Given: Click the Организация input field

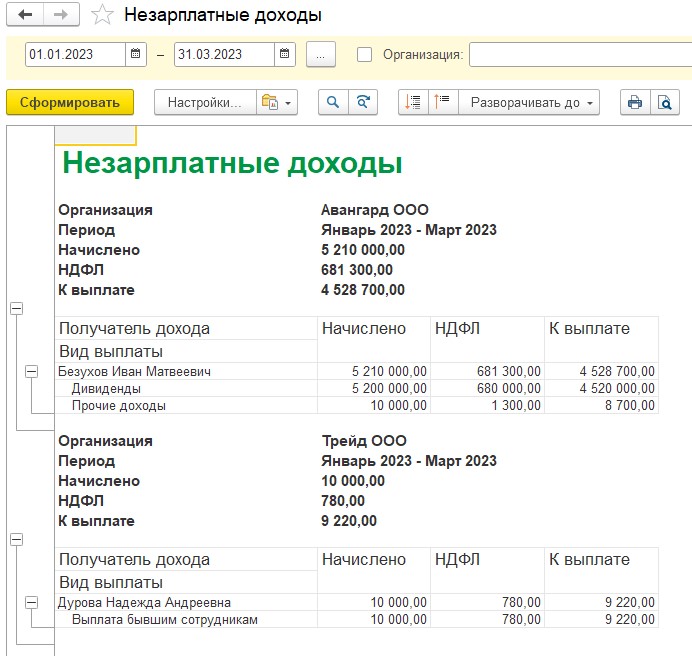Looking at the screenshot, I should (x=580, y=54).
